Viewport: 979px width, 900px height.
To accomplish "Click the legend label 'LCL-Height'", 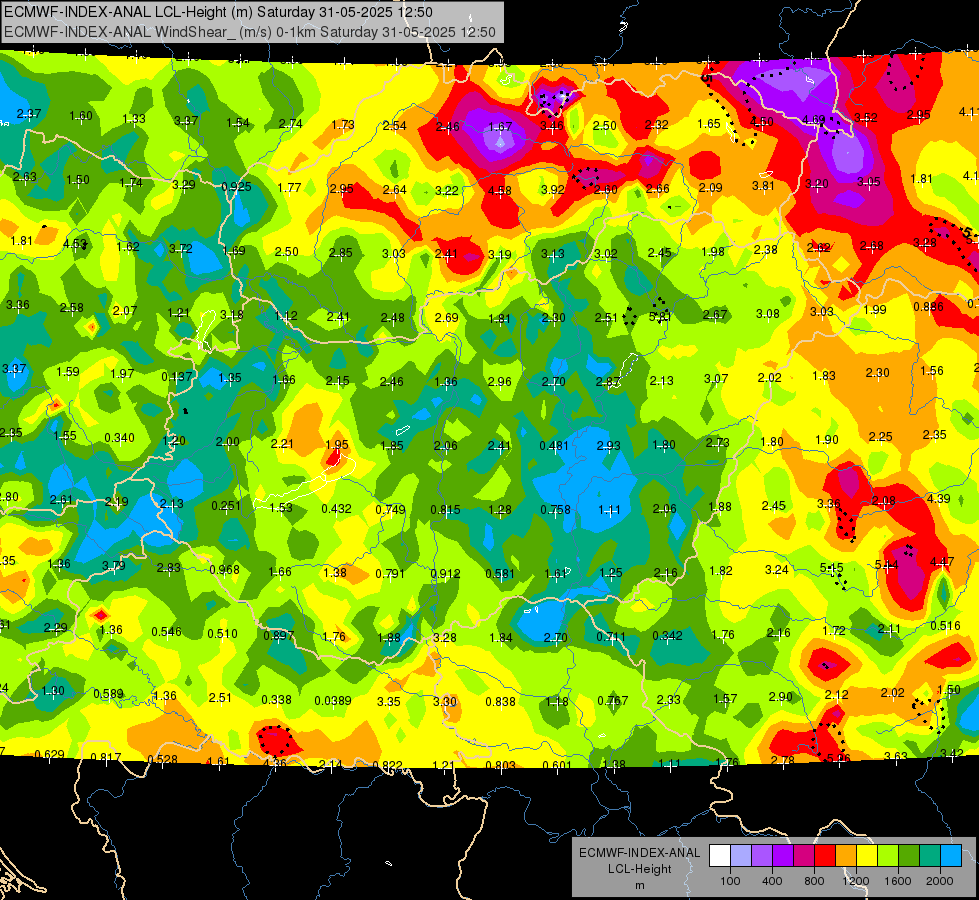I will click(x=640, y=869).
